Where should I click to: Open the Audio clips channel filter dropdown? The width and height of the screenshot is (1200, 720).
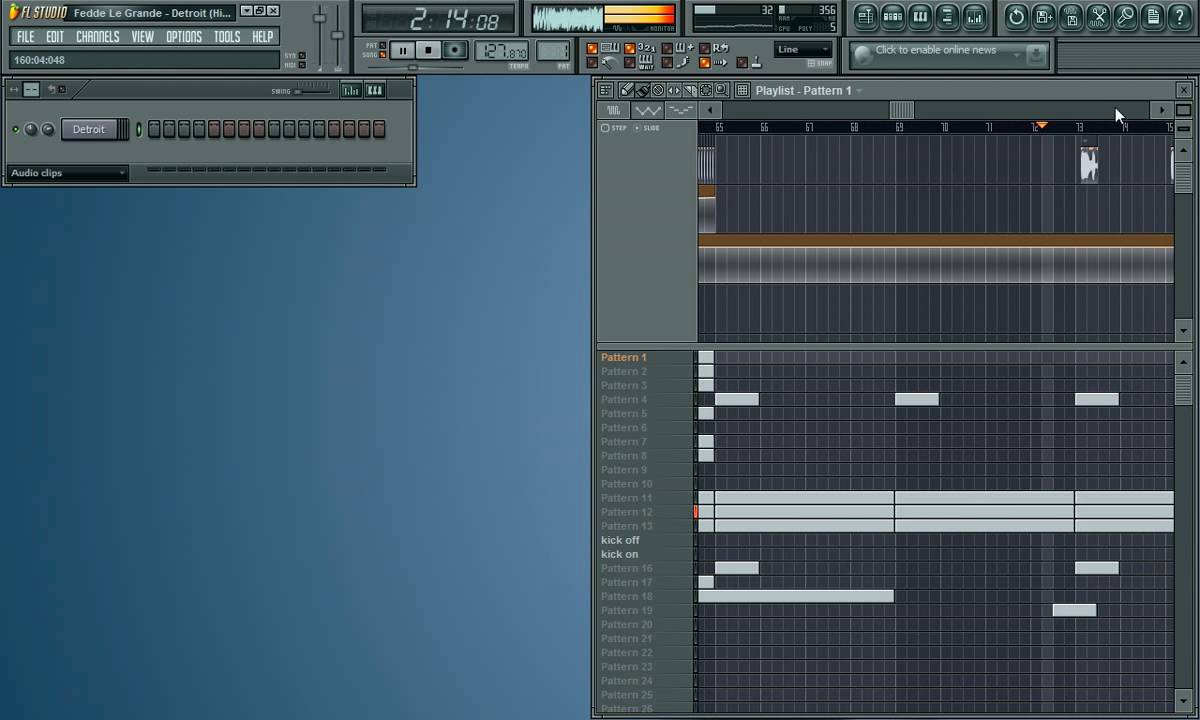(x=68, y=173)
